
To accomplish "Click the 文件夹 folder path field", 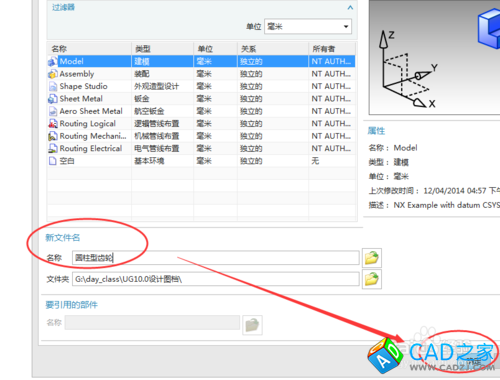I will (x=216, y=279).
